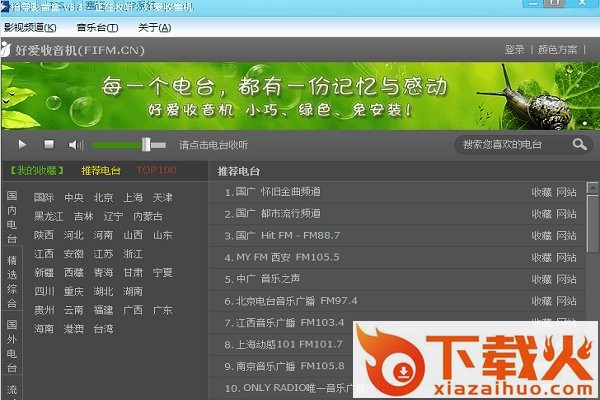Choose the 浙江 region
This screenshot has width=600, height=400.
coord(133,254)
